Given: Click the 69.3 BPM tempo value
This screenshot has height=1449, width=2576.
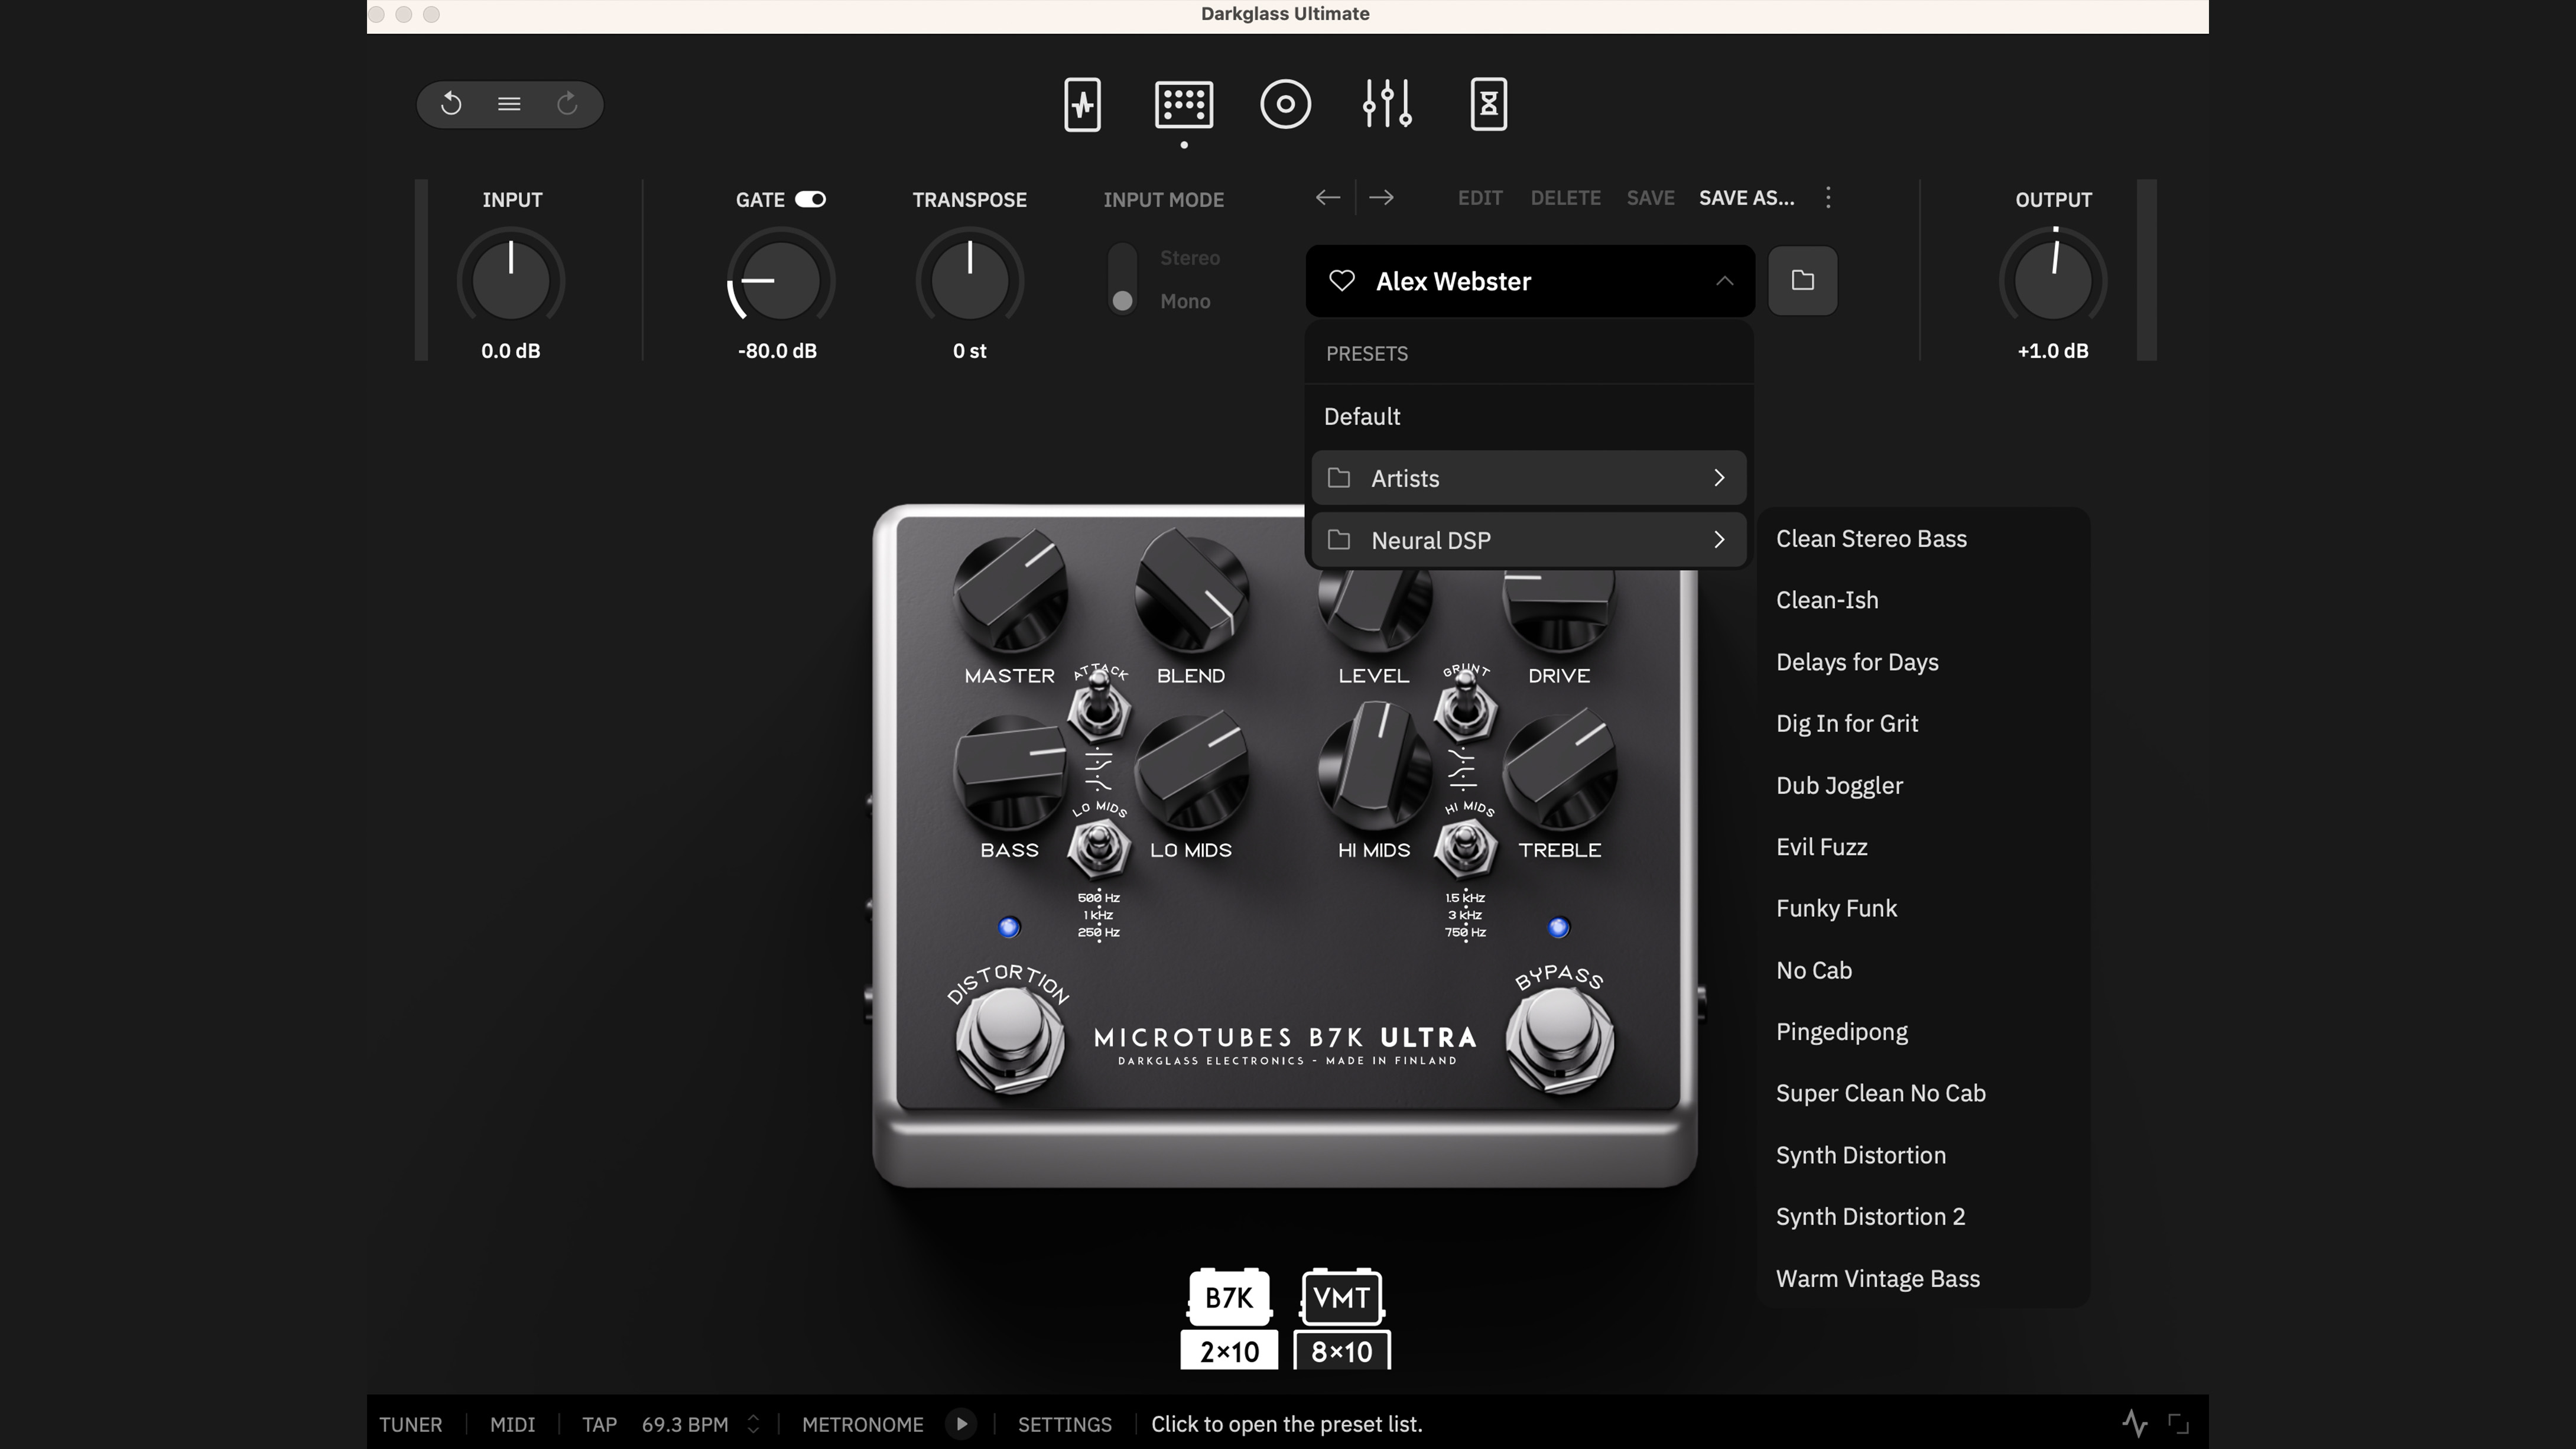Looking at the screenshot, I should pos(684,1424).
